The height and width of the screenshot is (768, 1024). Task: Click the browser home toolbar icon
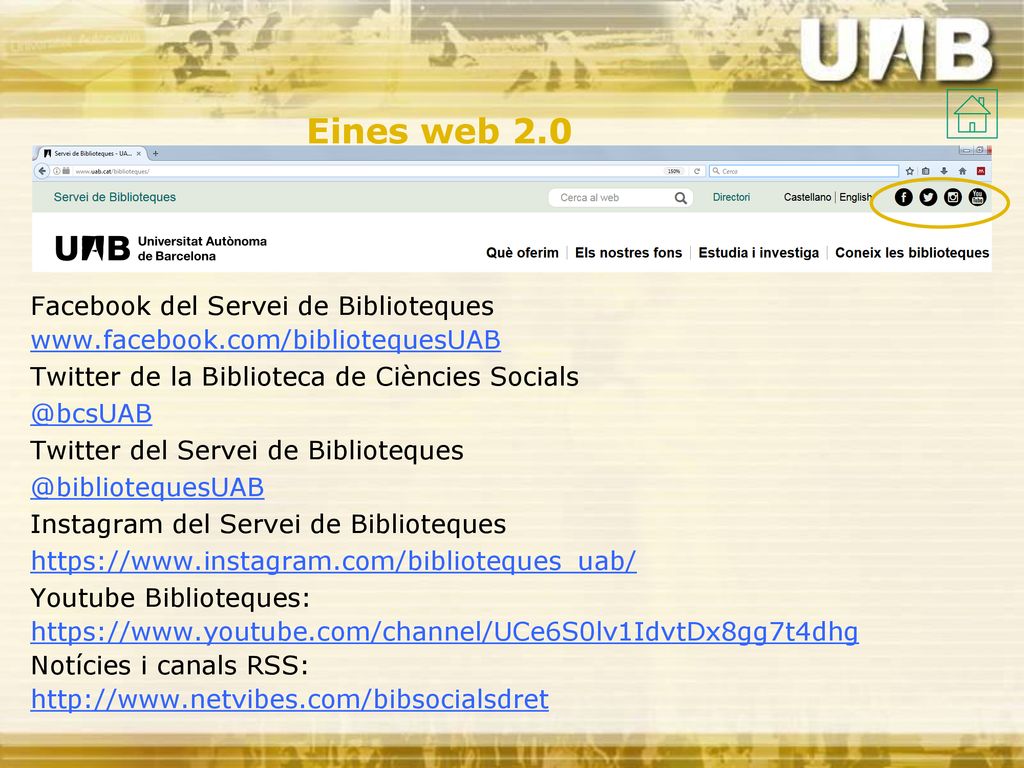962,171
